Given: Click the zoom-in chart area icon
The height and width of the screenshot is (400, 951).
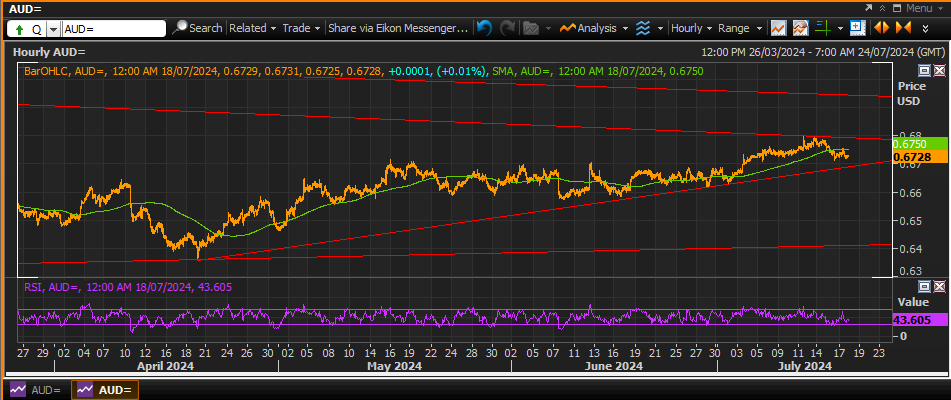Looking at the screenshot, I should point(857,28).
